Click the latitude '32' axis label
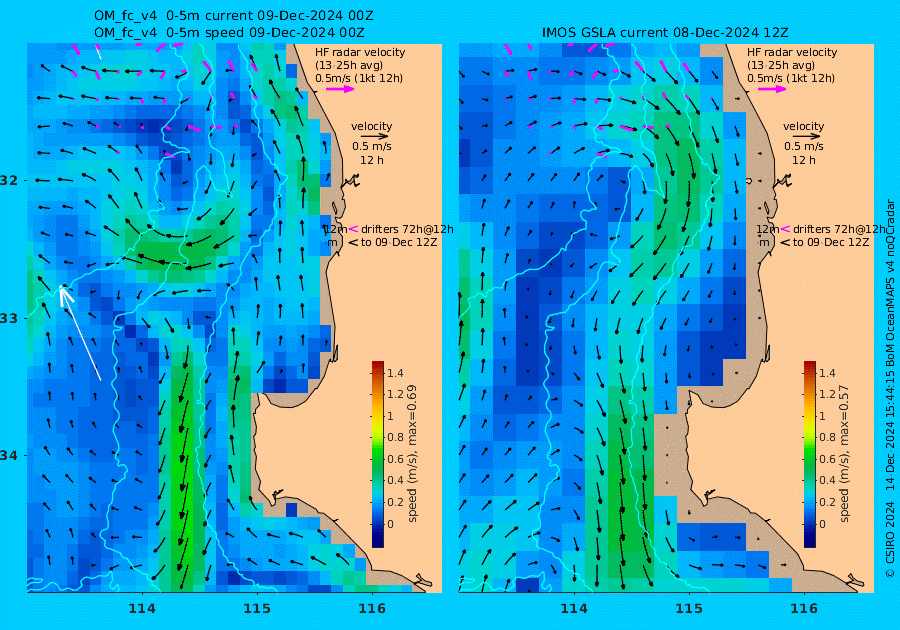The image size is (900, 630). pyautogui.click(x=10, y=181)
